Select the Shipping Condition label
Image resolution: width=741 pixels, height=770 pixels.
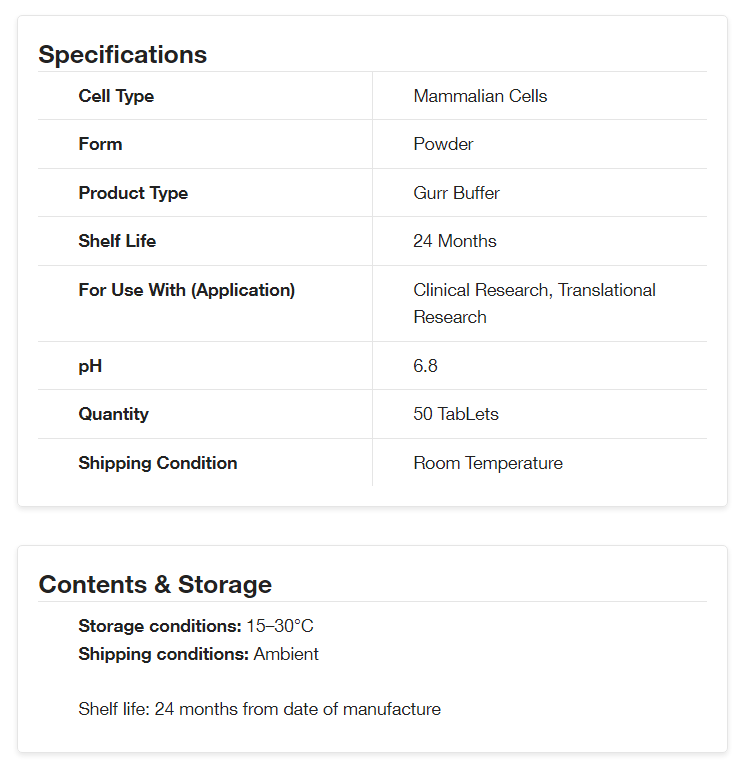[x=158, y=463]
